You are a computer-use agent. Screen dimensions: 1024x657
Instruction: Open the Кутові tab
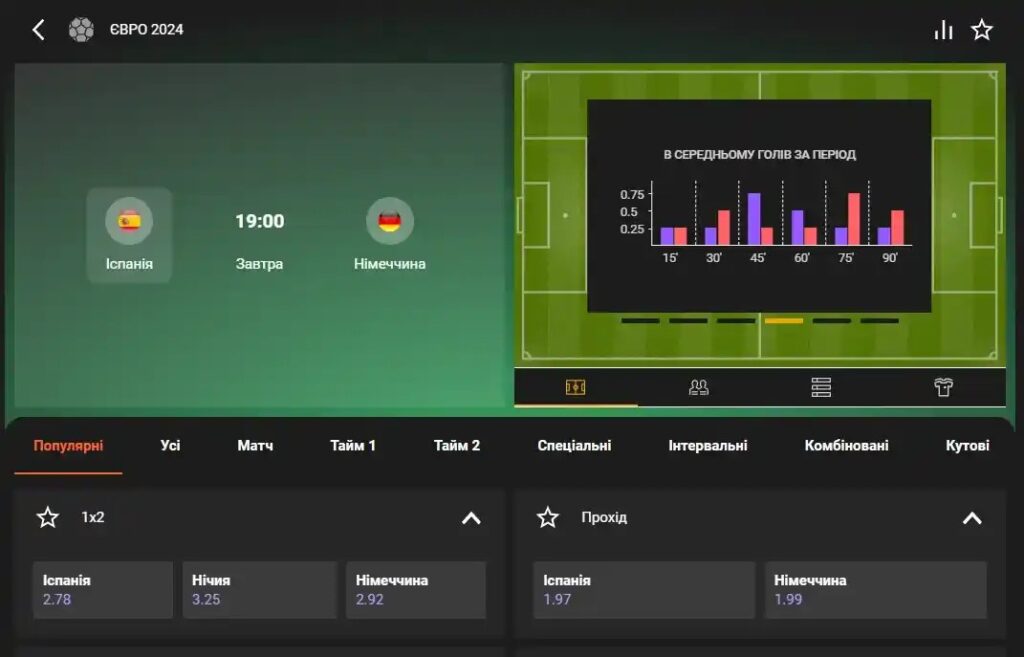tap(967, 445)
